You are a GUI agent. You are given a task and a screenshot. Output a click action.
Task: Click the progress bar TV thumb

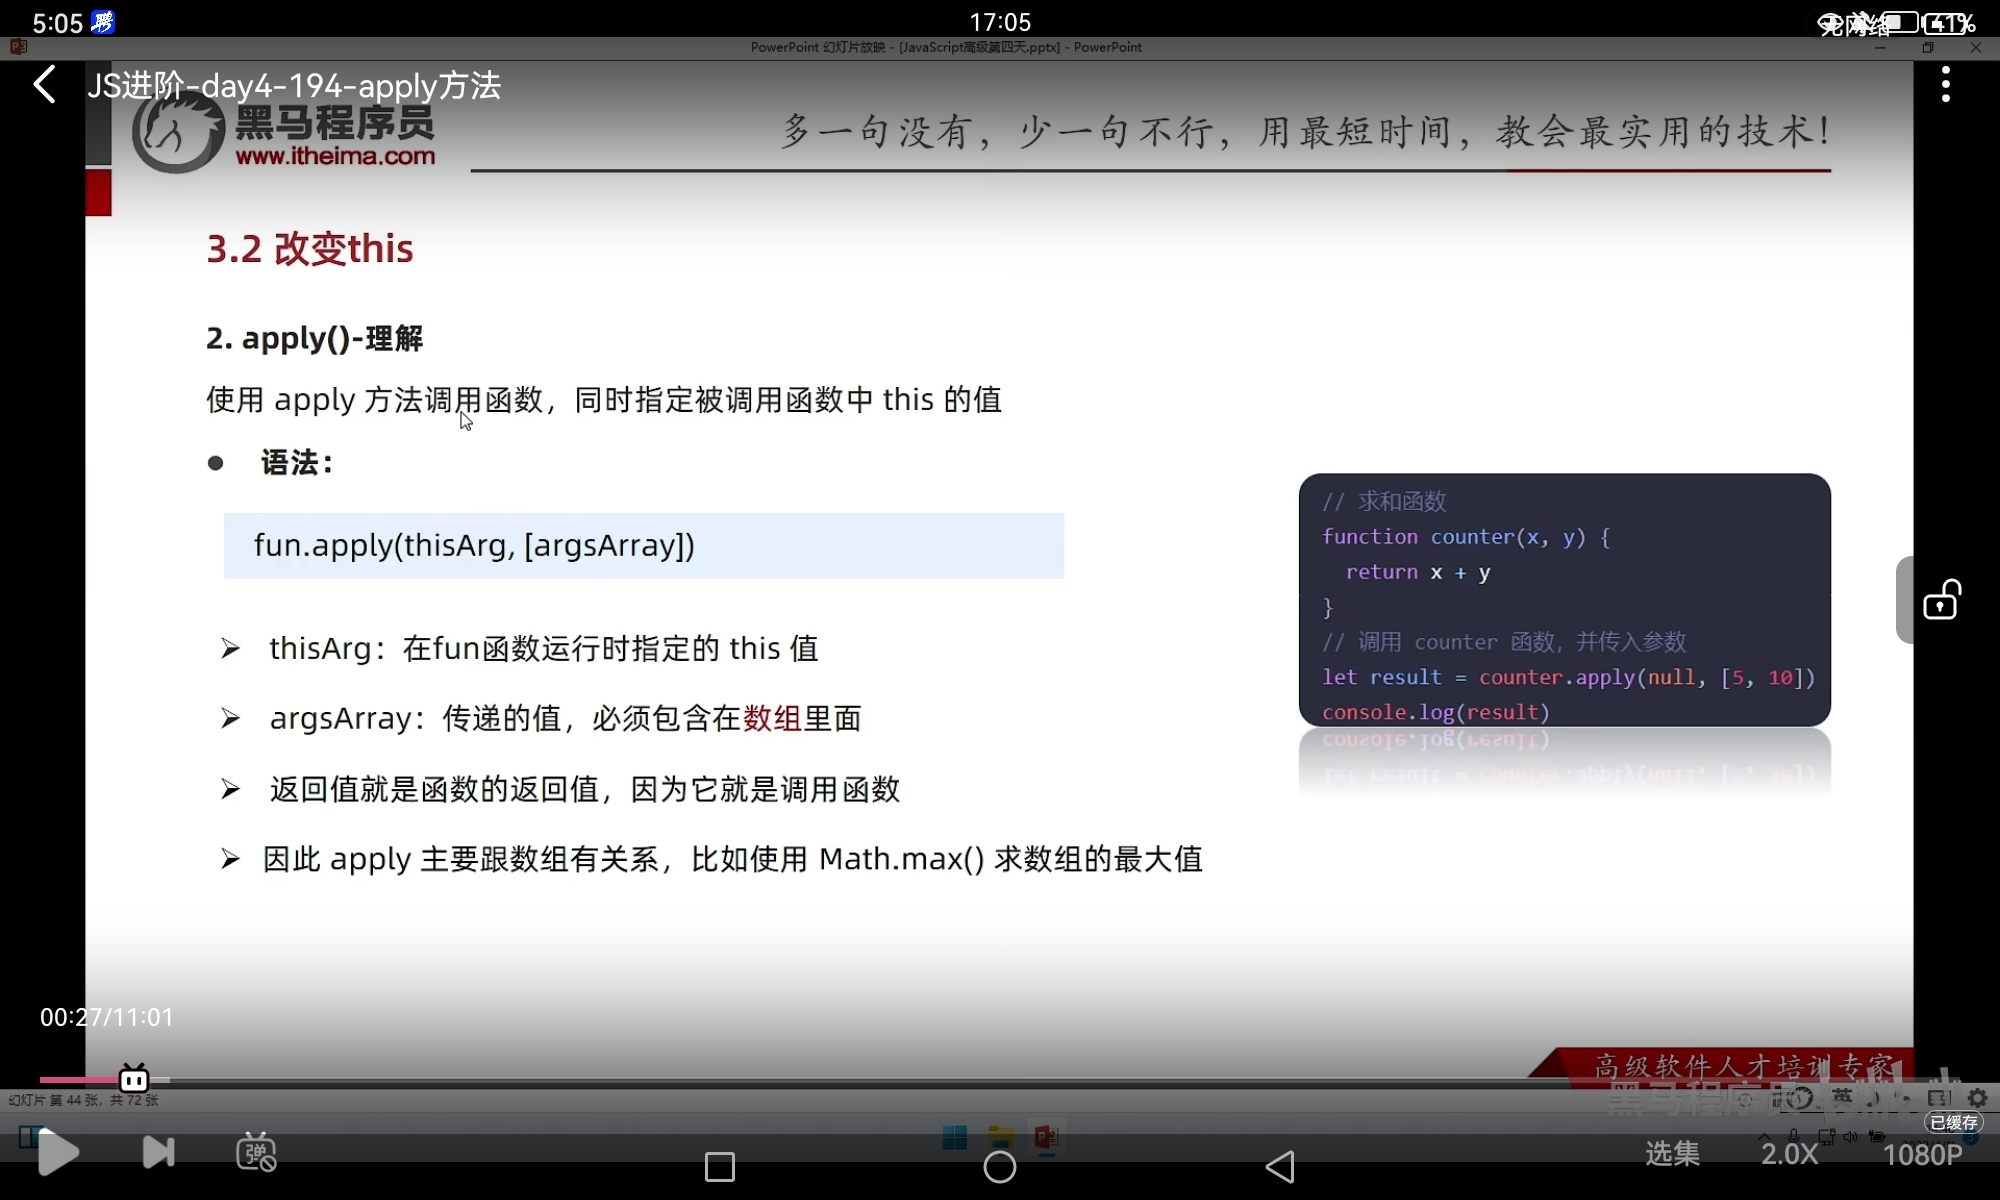coord(134,1079)
